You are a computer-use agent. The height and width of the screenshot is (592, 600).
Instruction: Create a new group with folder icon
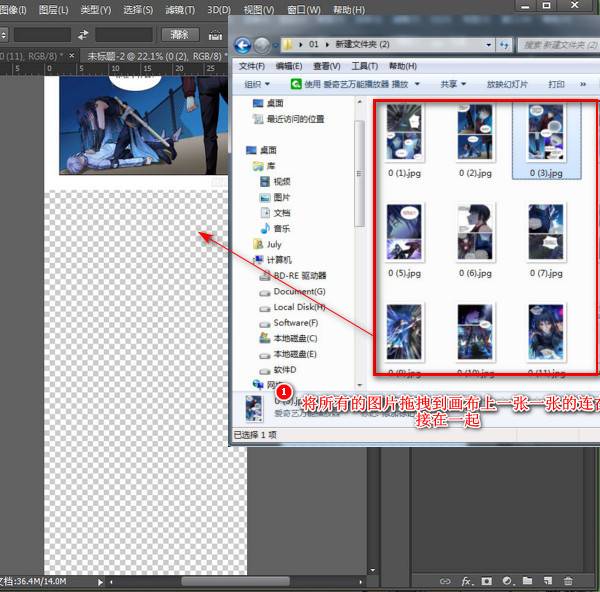[527, 581]
